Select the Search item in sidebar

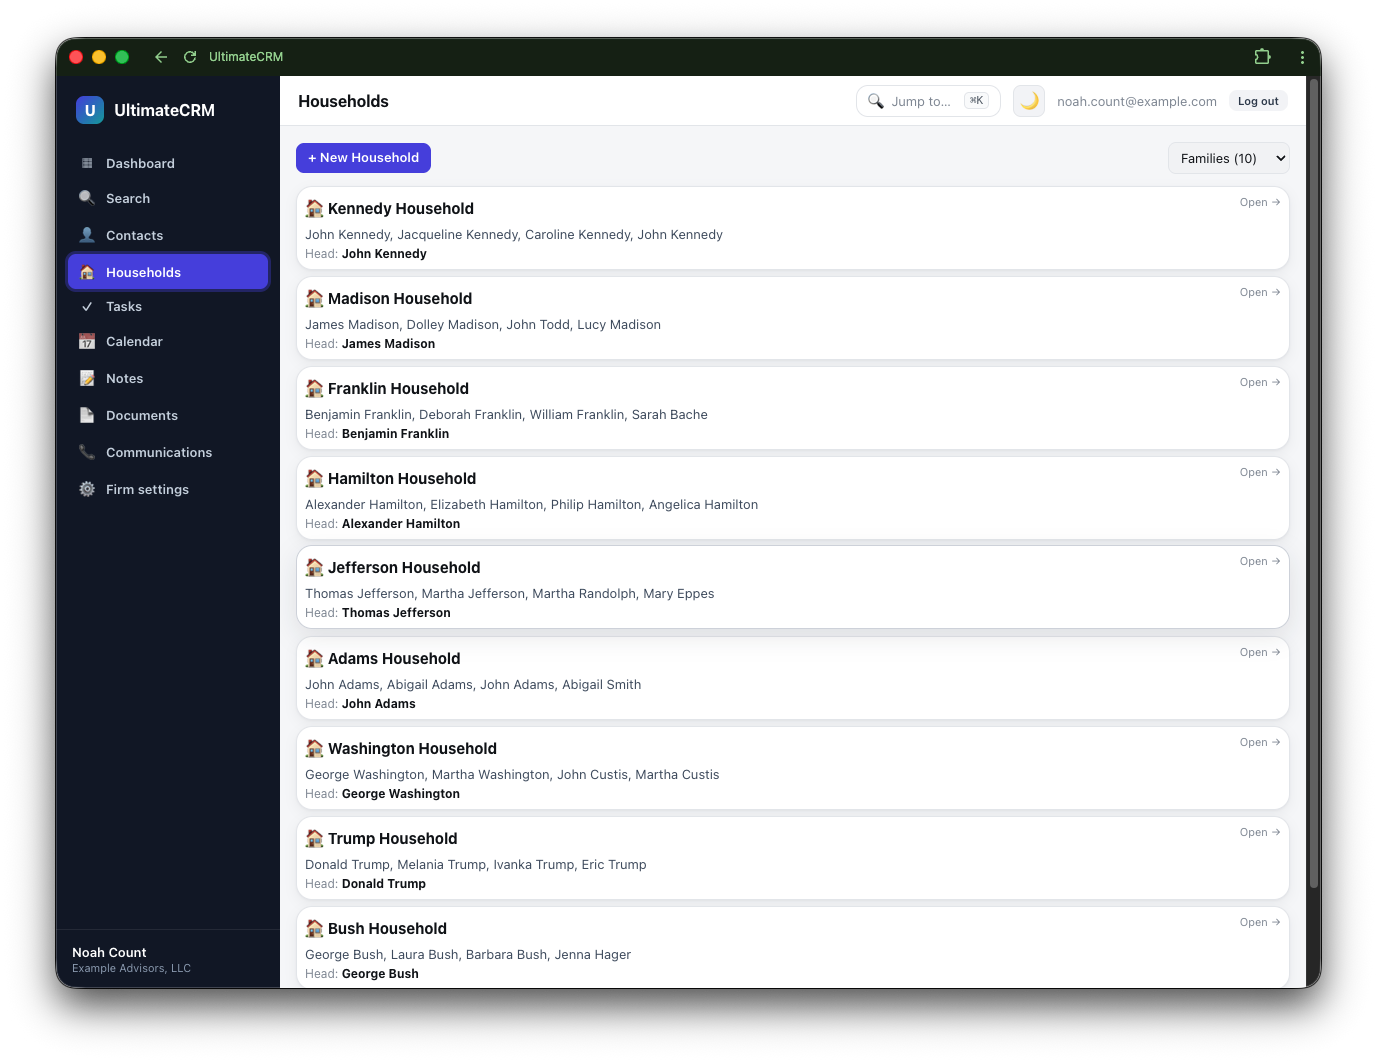click(x=168, y=198)
